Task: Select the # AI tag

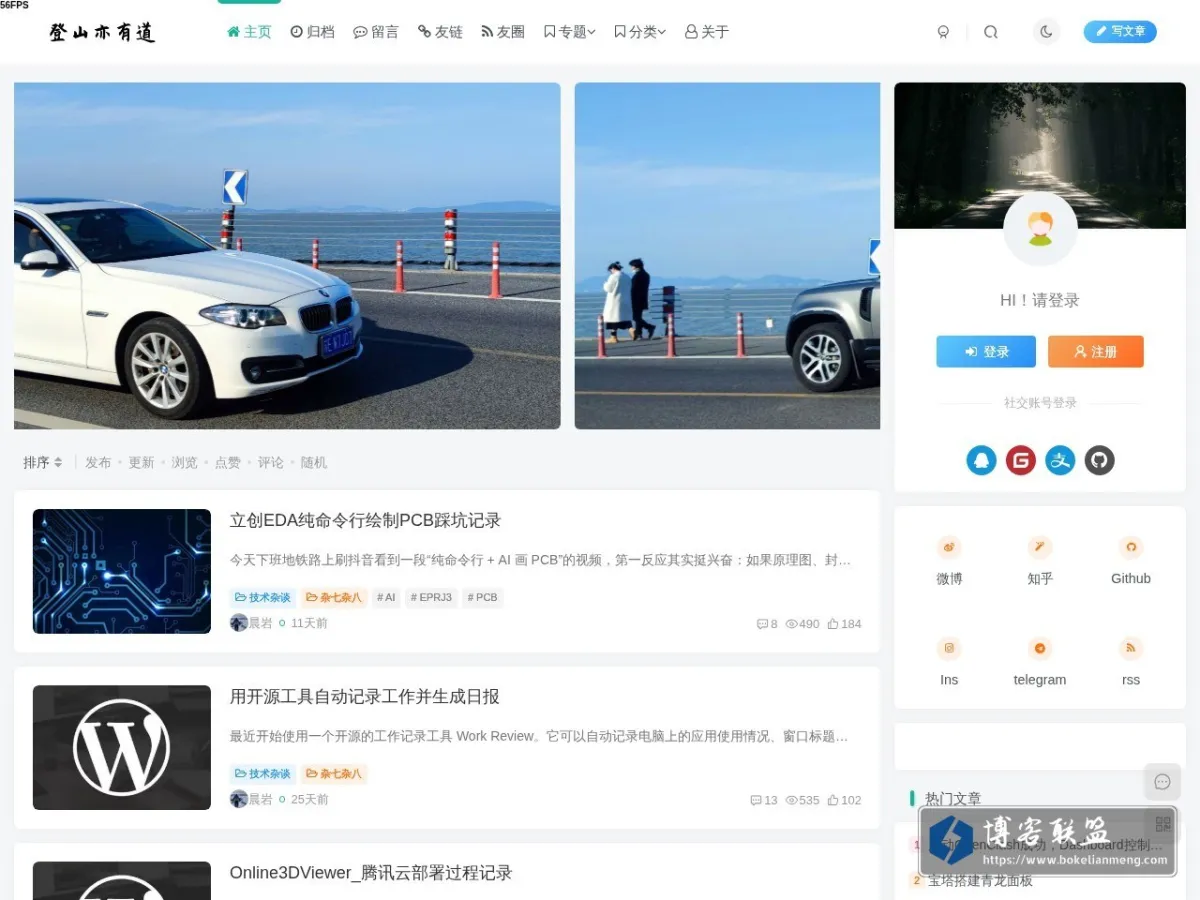Action: (x=386, y=597)
